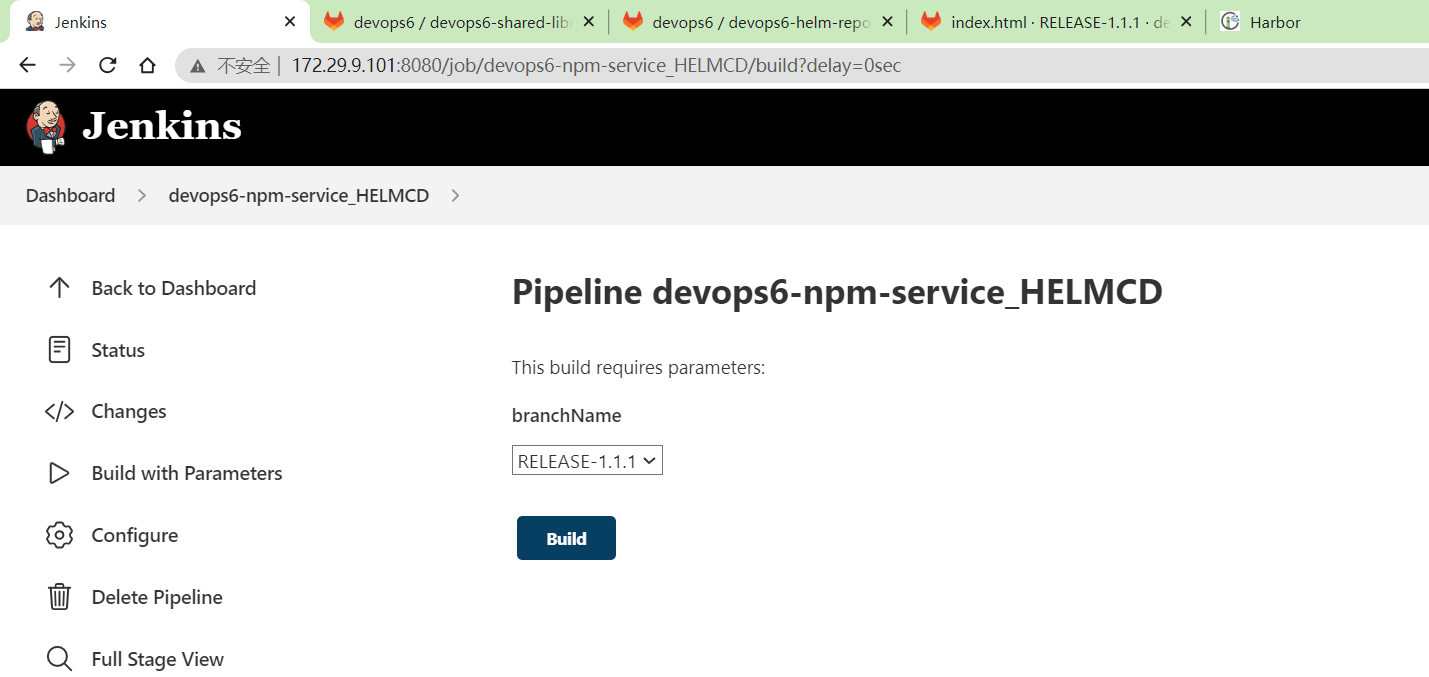Click the browser forward arrow
This screenshot has width=1429, height=677.
pyautogui.click(x=67, y=65)
